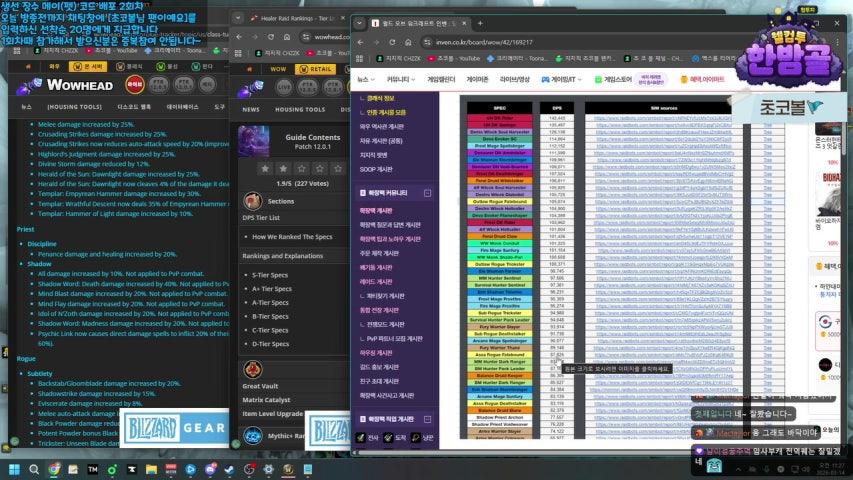Open taskbar search magnifier icon
853x480 pixels.
tap(36, 470)
